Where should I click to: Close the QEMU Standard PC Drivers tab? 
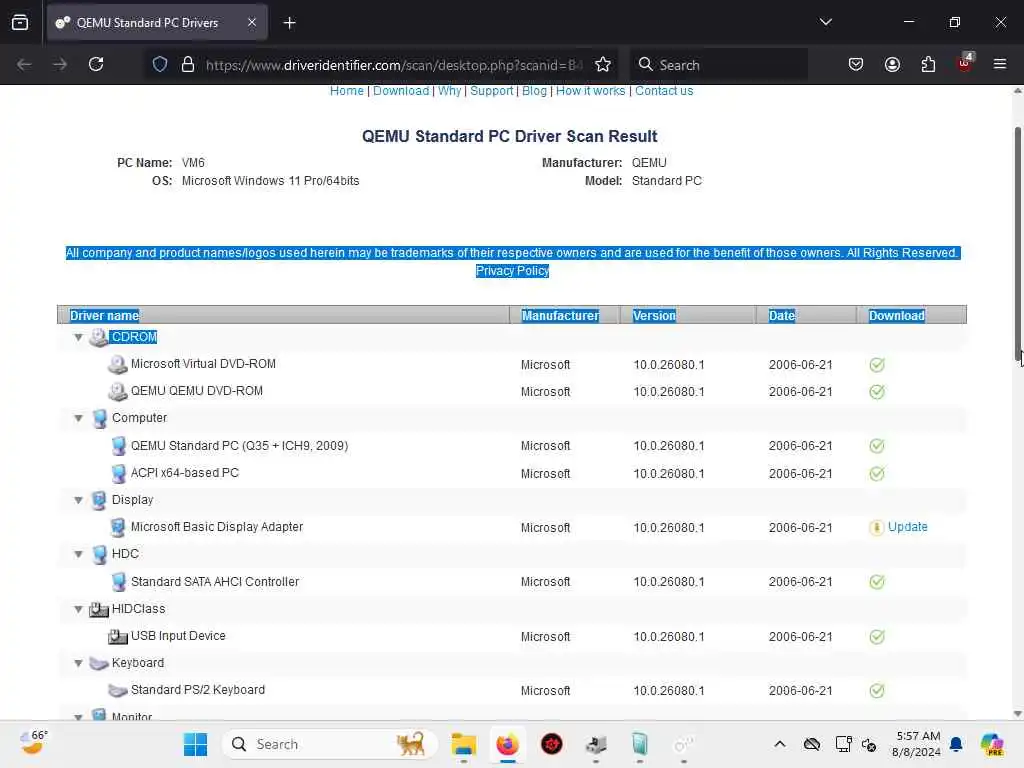(252, 22)
